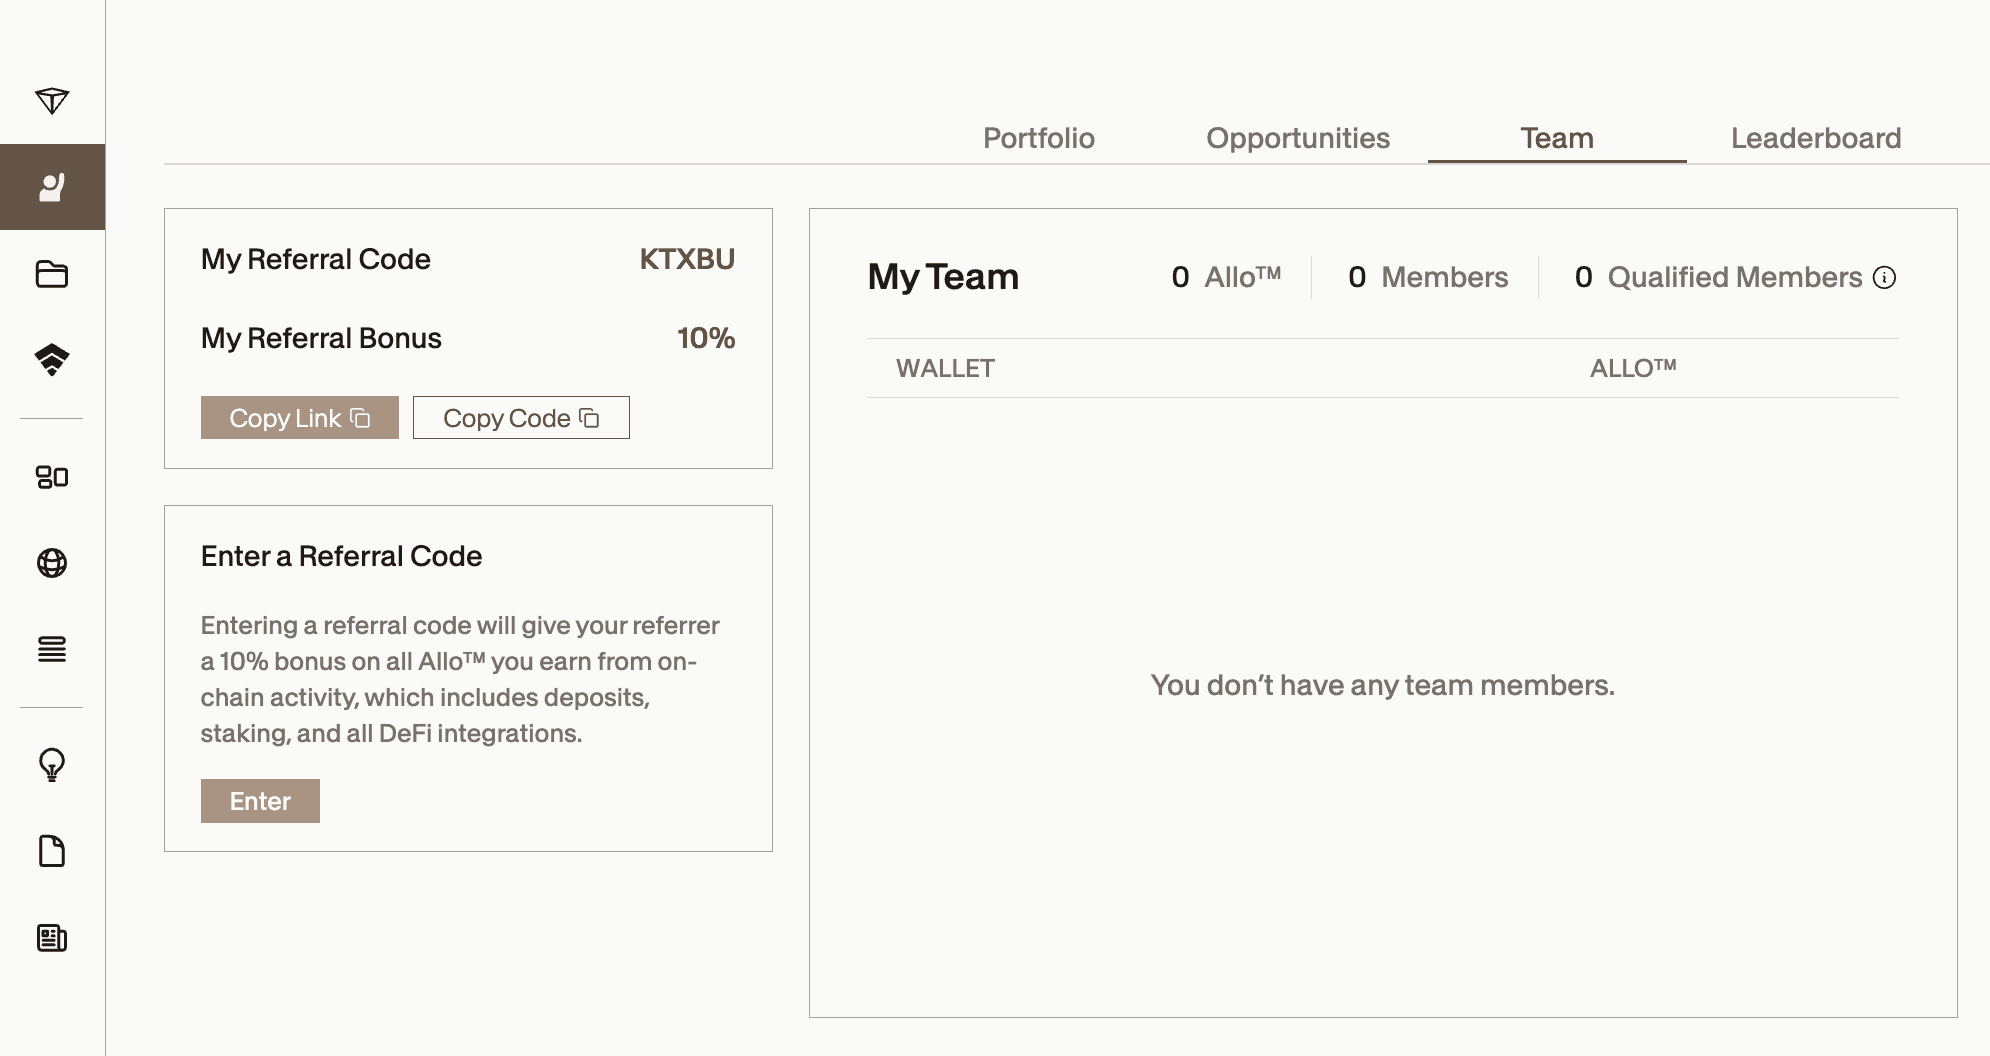The width and height of the screenshot is (1990, 1056).
Task: Open the folder icon in the sidebar
Action: (x=52, y=274)
